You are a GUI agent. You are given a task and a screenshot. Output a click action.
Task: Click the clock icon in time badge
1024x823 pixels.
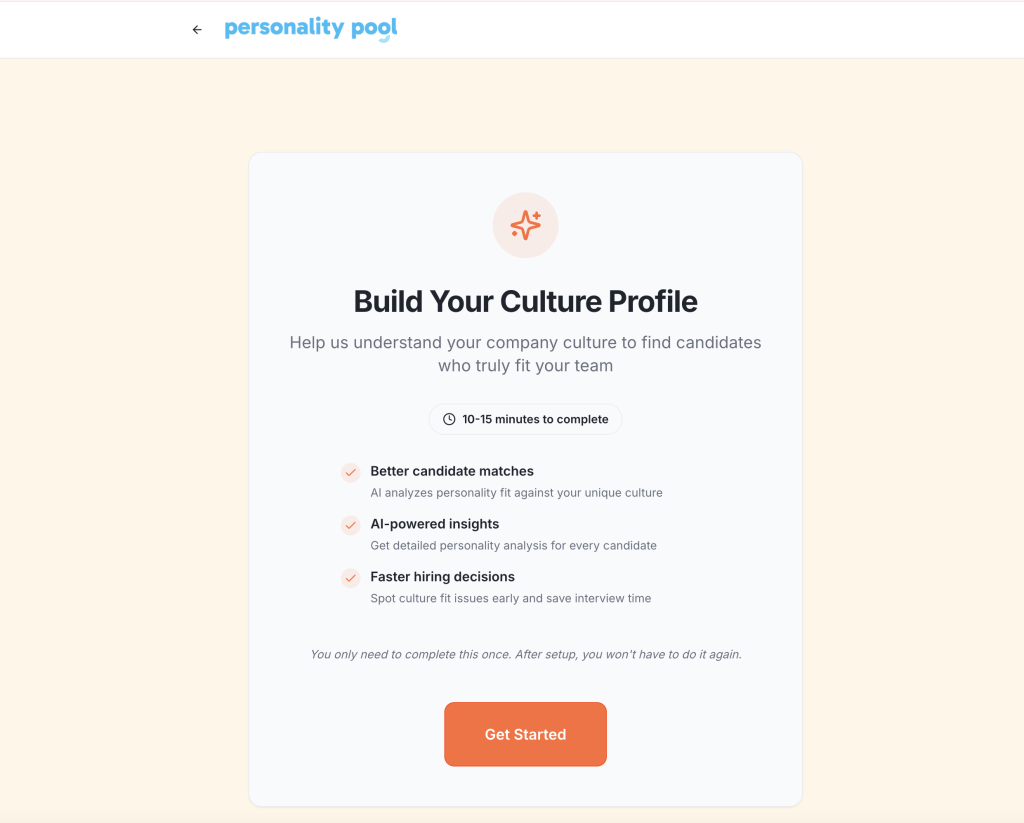[x=449, y=419]
